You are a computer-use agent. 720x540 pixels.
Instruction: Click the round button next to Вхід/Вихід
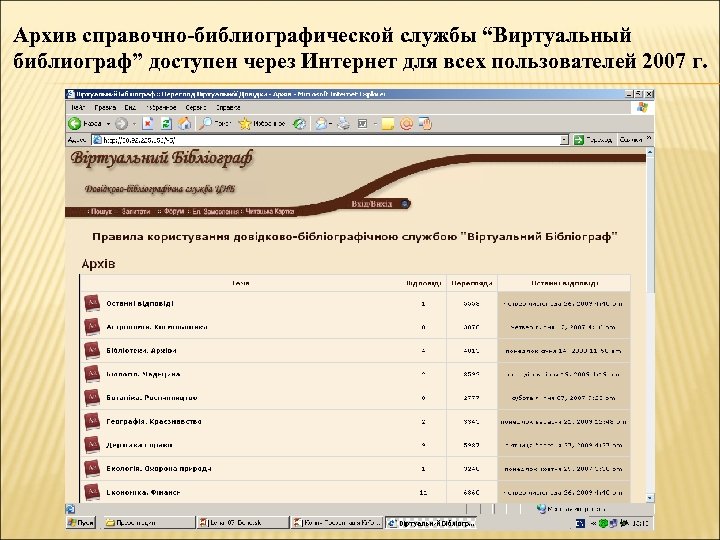click(405, 204)
